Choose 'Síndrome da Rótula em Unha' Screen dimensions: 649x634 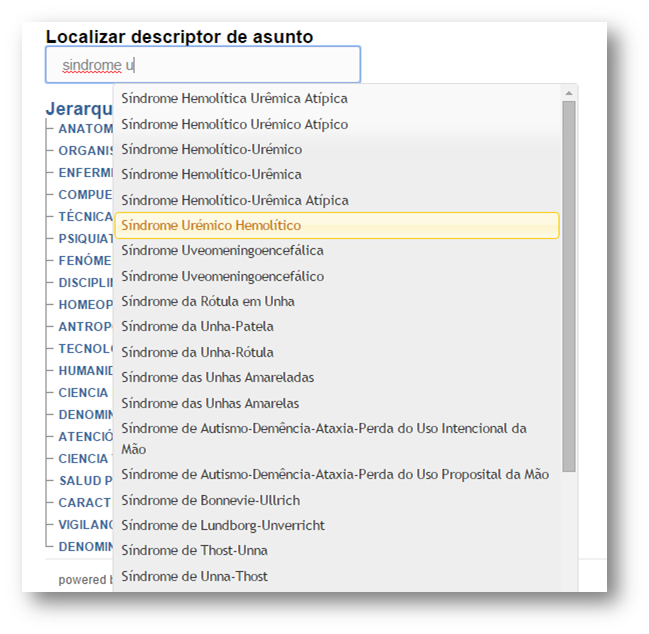pos(337,301)
